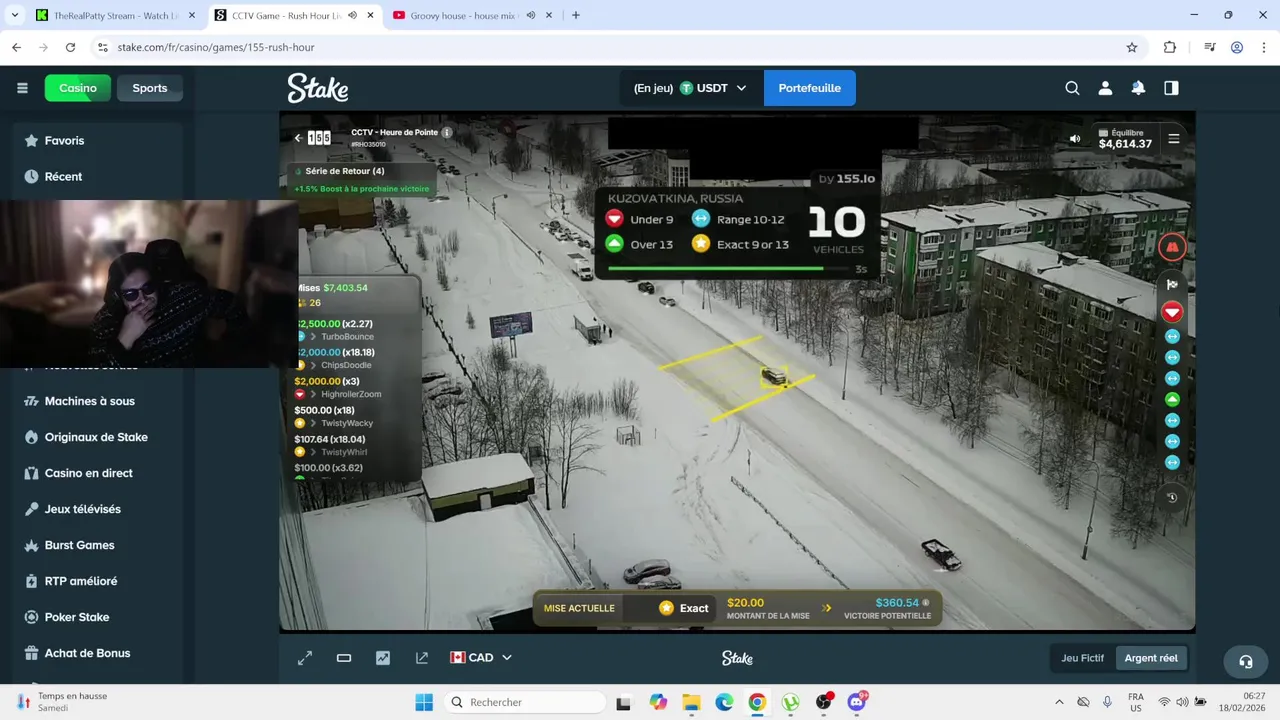Click the Stake logo in the header
Image resolution: width=1280 pixels, height=720 pixels.
pos(318,88)
